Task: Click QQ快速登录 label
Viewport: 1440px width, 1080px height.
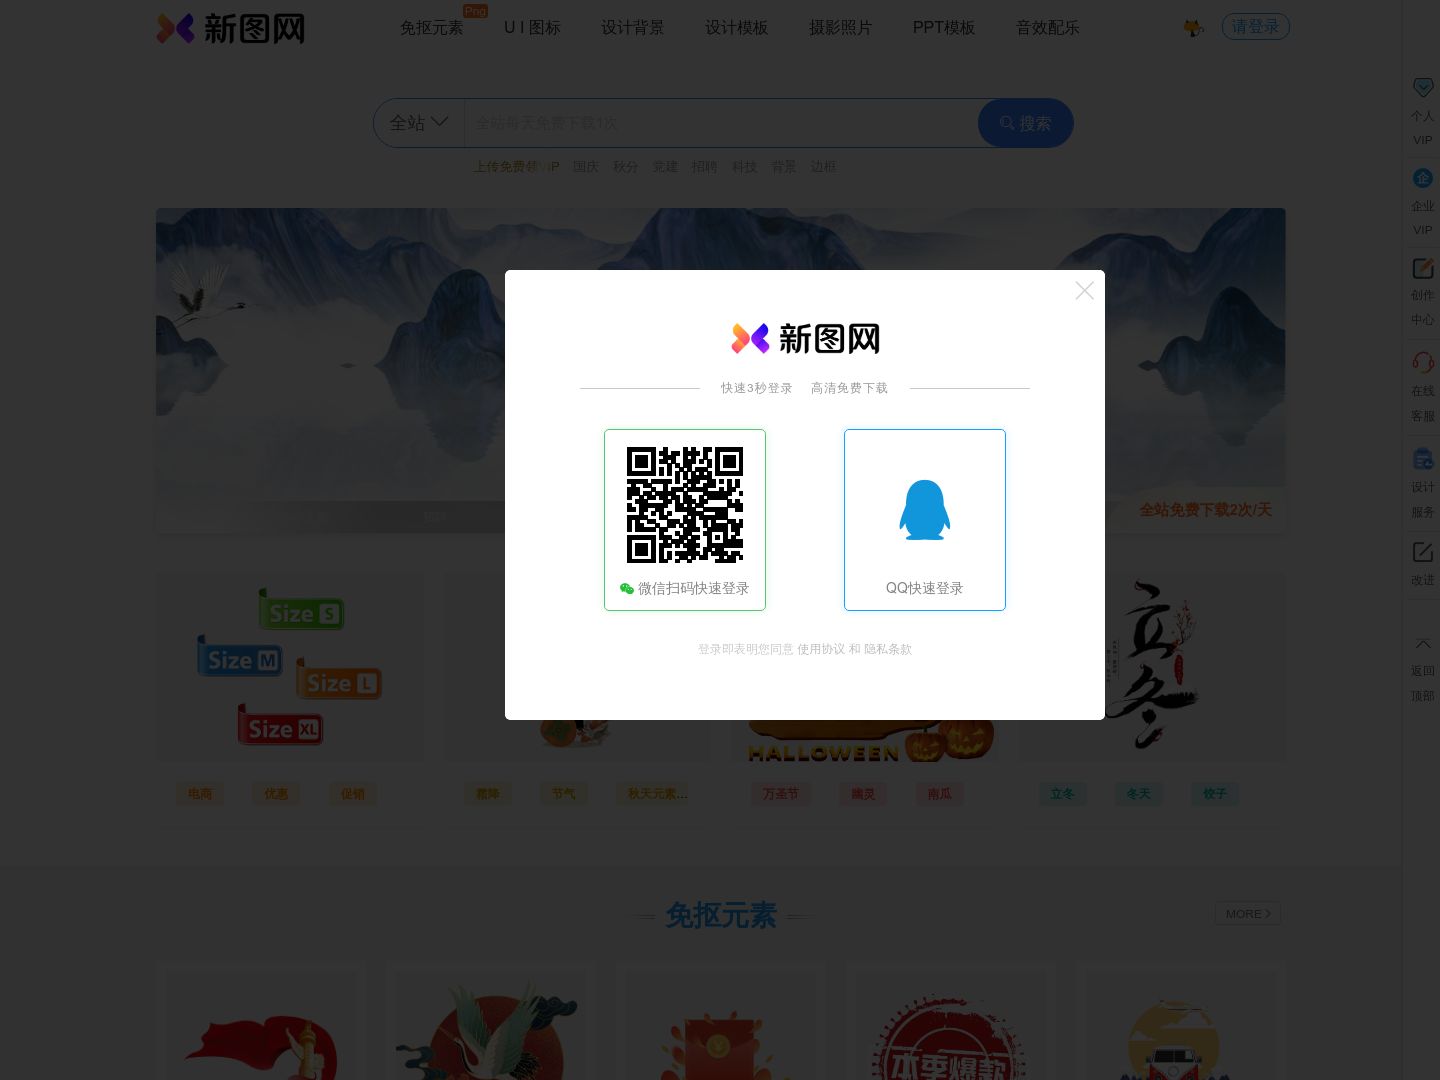Action: 925,588
